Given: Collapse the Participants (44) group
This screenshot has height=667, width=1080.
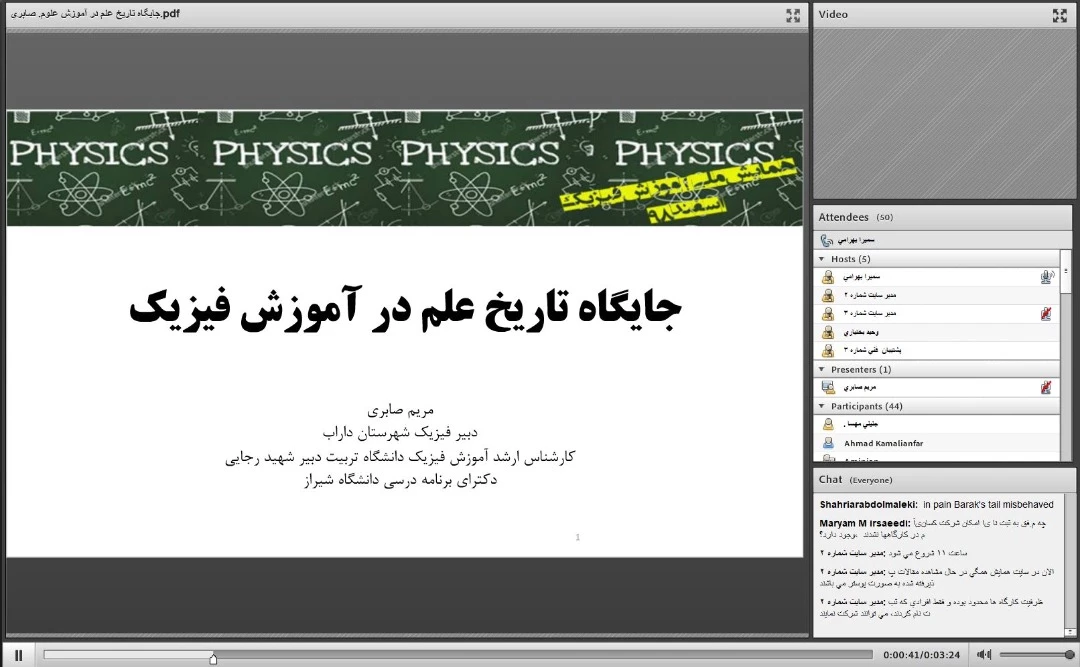Looking at the screenshot, I should [x=822, y=407].
